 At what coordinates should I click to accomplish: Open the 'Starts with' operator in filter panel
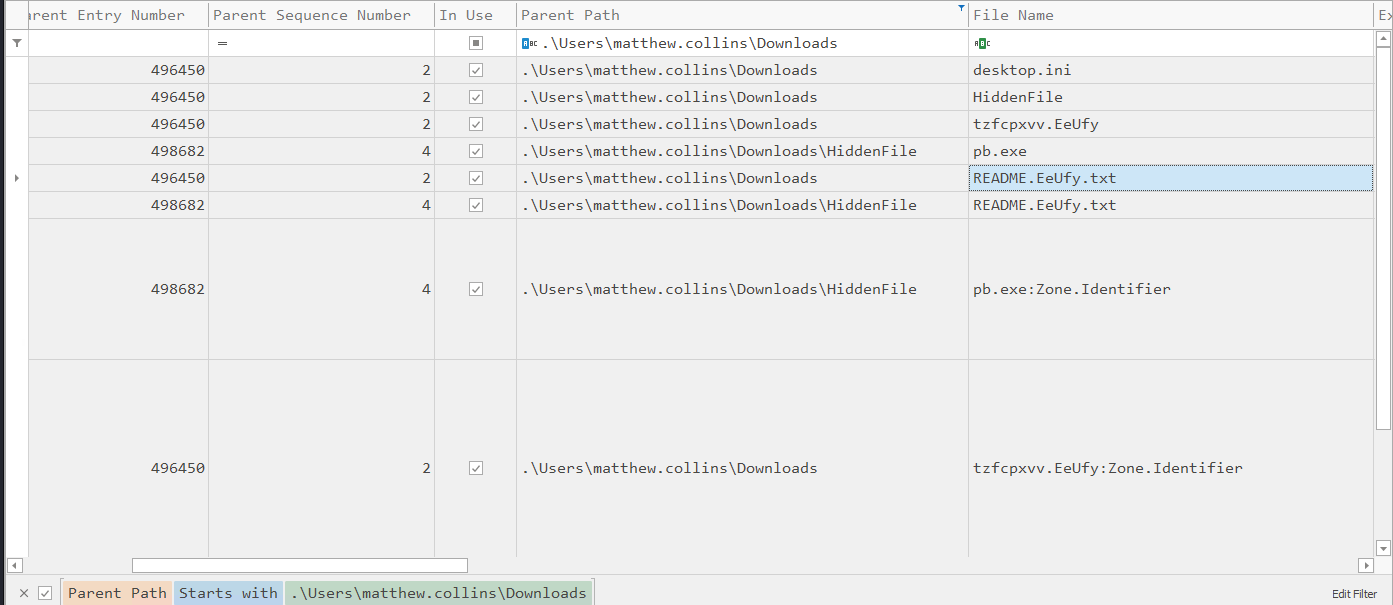(228, 593)
